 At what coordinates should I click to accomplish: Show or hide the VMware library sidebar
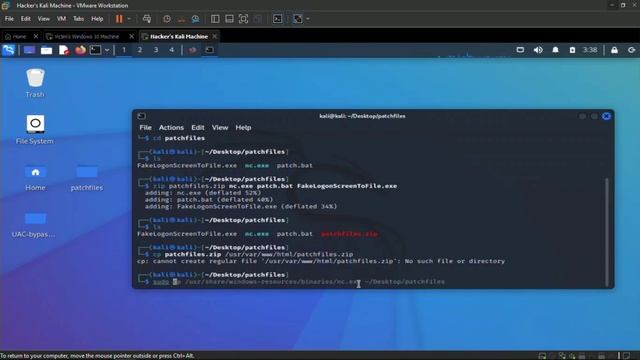tap(215, 19)
